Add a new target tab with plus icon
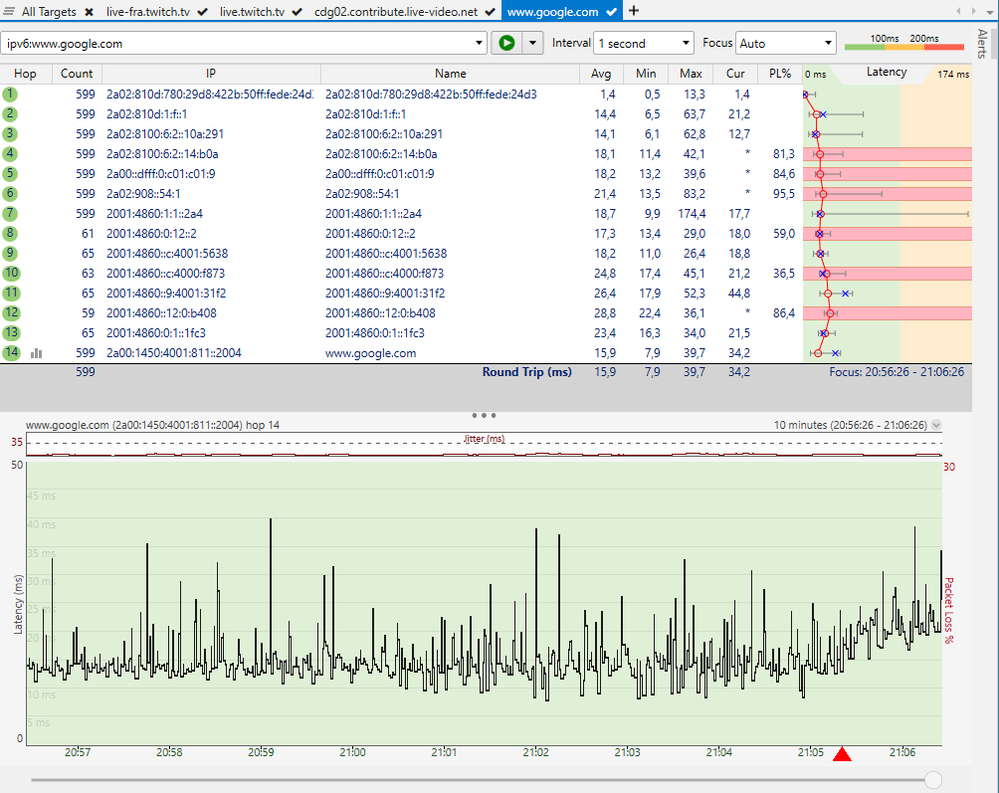999x793 pixels. tap(634, 11)
